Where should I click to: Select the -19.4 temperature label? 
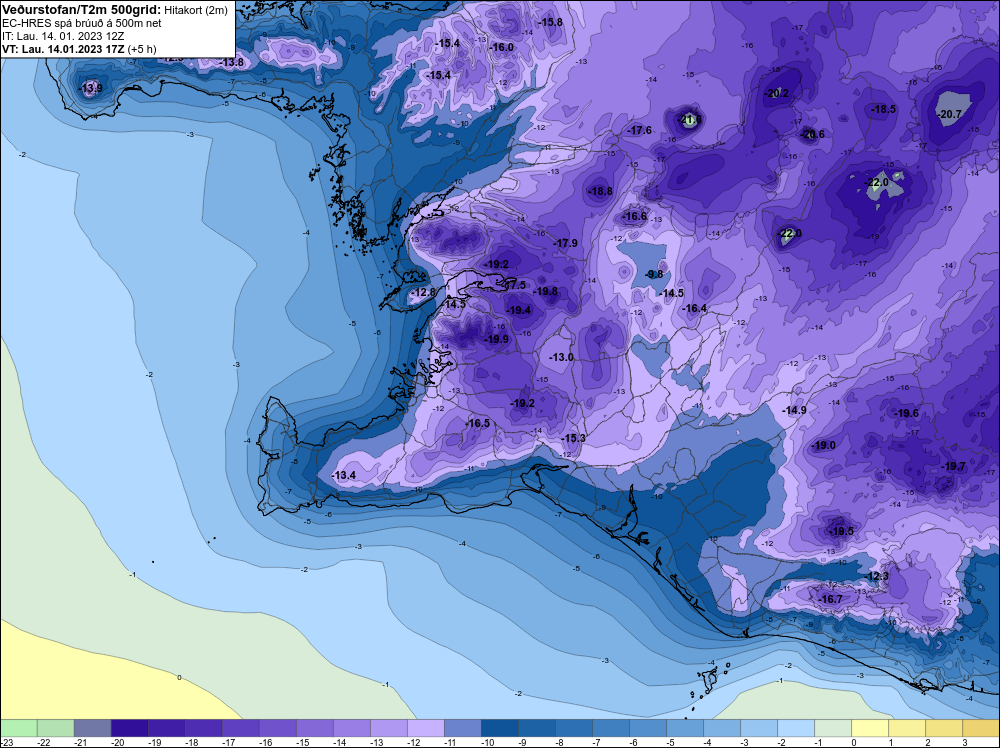pos(519,310)
